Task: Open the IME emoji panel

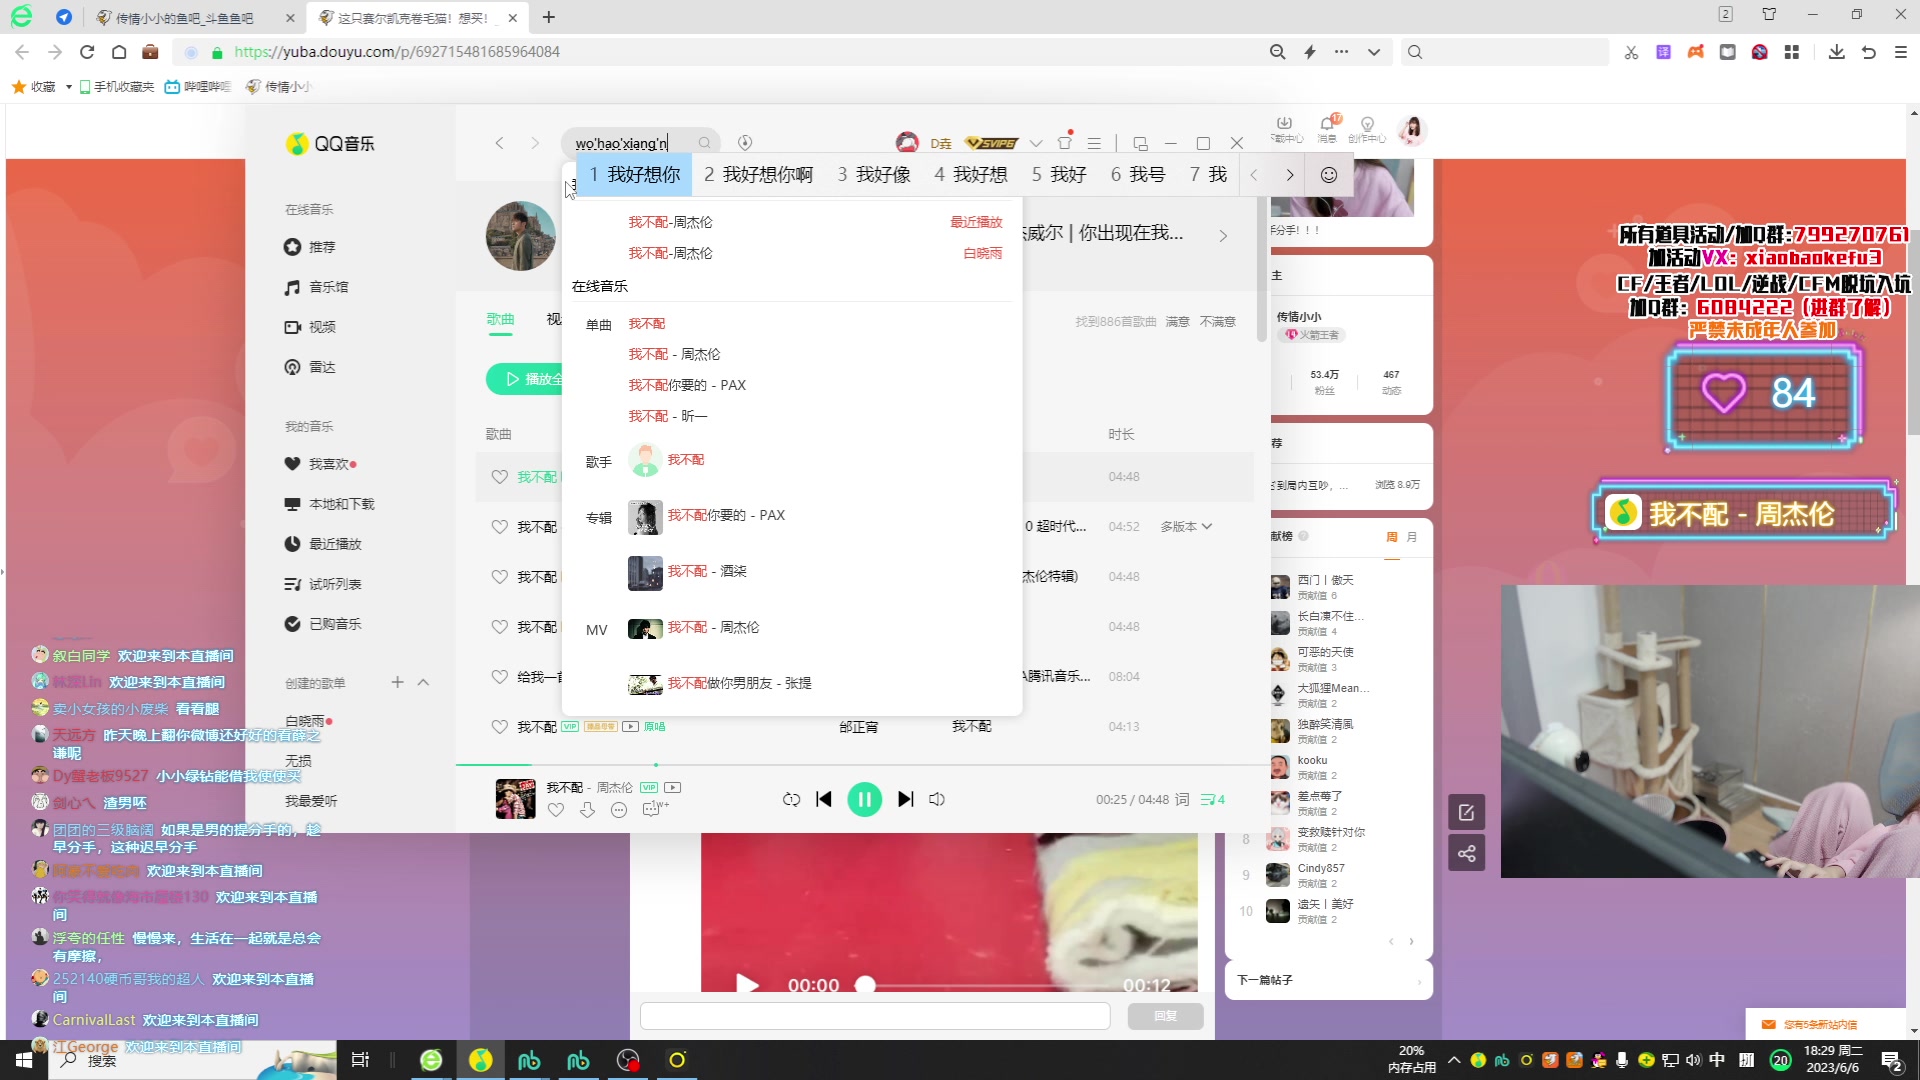Action: click(1329, 175)
